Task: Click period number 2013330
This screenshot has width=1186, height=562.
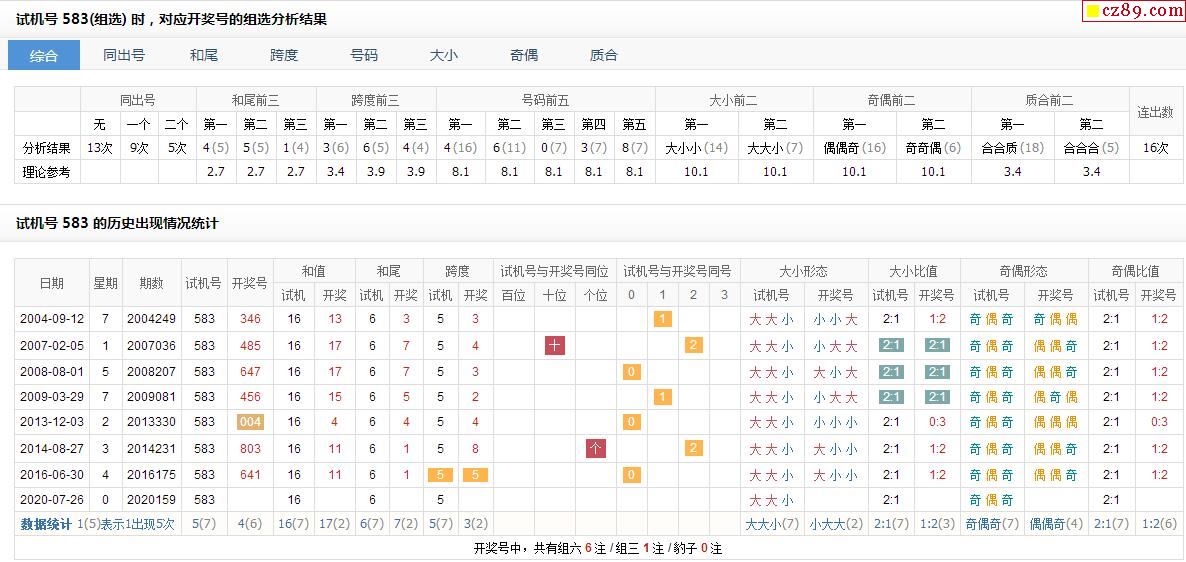Action: pyautogui.click(x=151, y=422)
